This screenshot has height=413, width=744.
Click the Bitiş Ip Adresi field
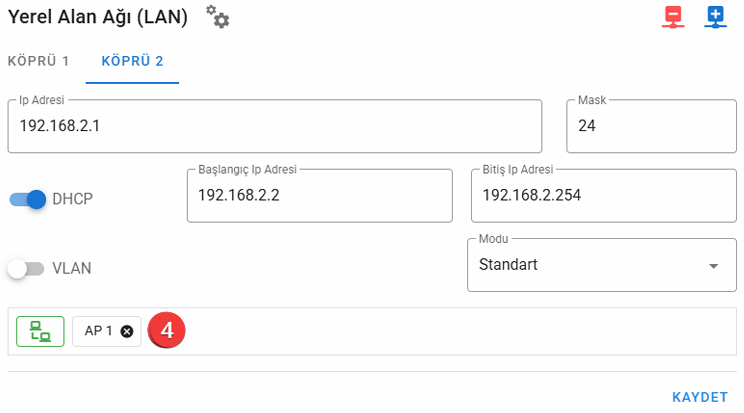pyautogui.click(x=602, y=195)
